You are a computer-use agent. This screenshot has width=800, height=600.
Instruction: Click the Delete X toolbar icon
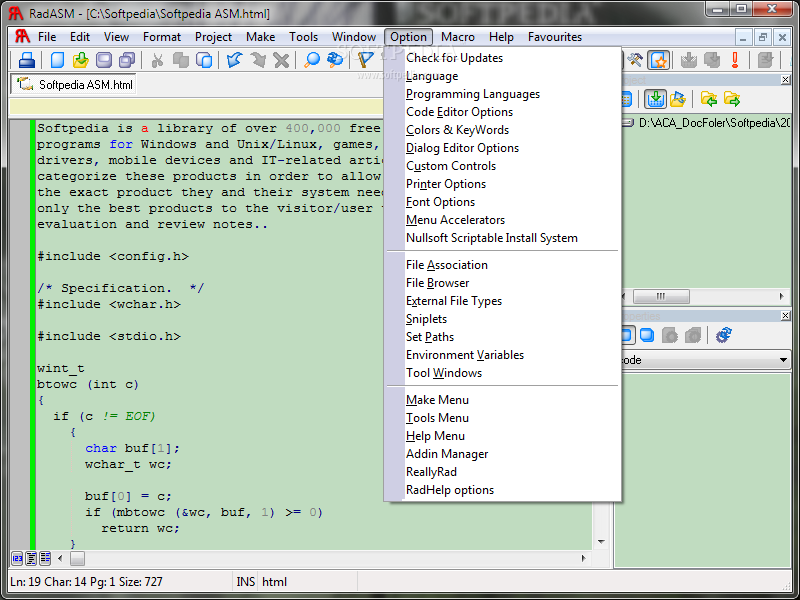[281, 60]
